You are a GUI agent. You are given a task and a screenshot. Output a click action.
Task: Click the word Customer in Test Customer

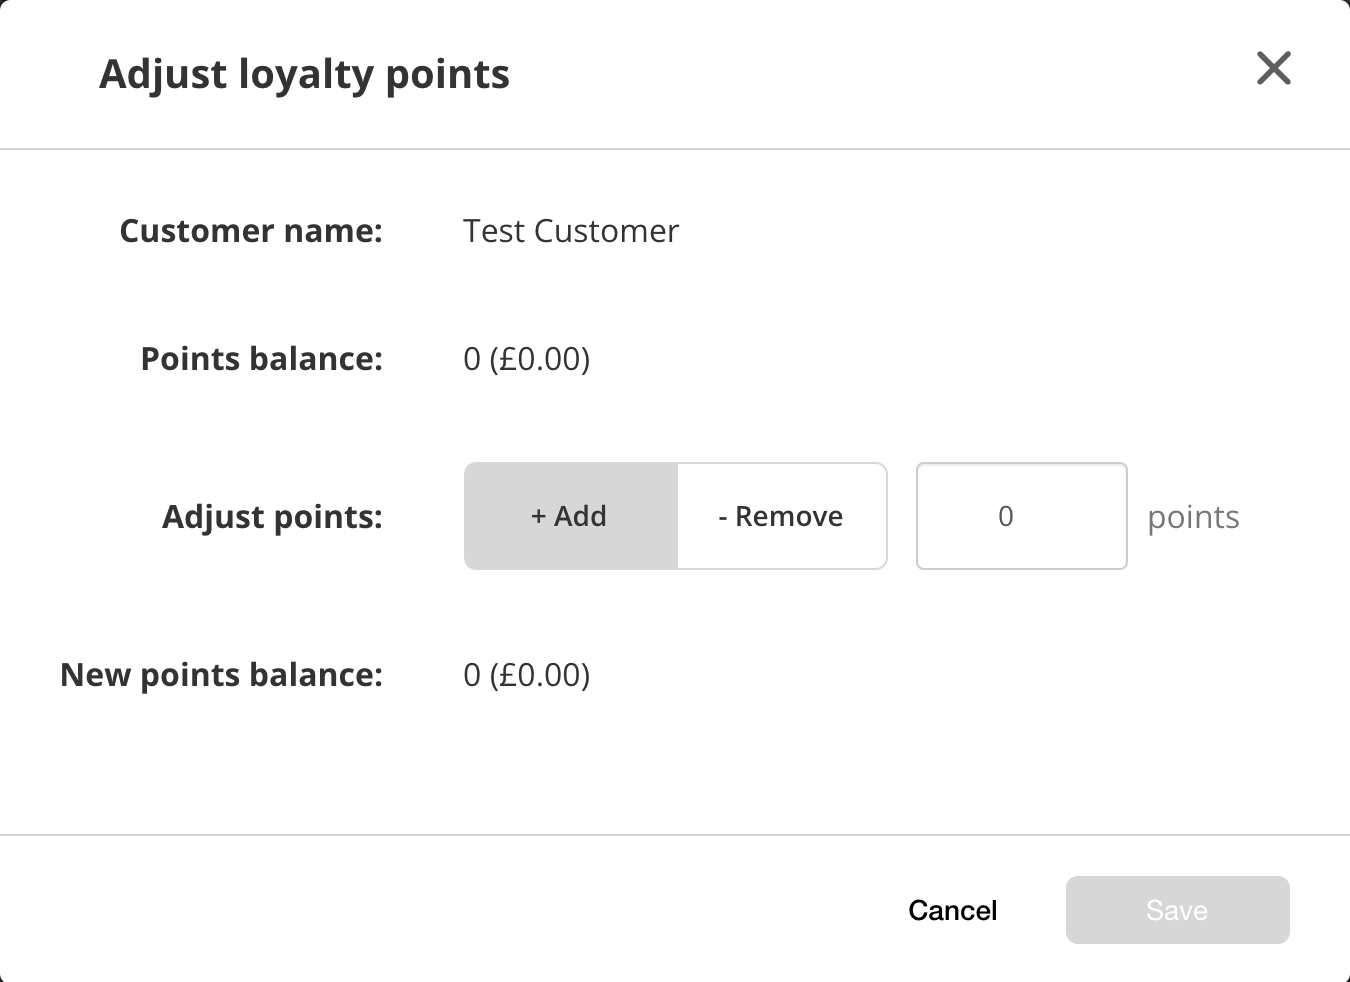pos(606,231)
